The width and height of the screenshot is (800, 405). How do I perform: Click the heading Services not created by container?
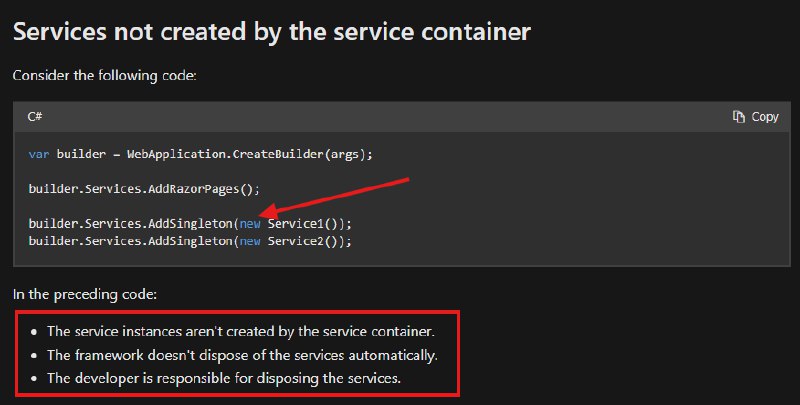coord(272,32)
